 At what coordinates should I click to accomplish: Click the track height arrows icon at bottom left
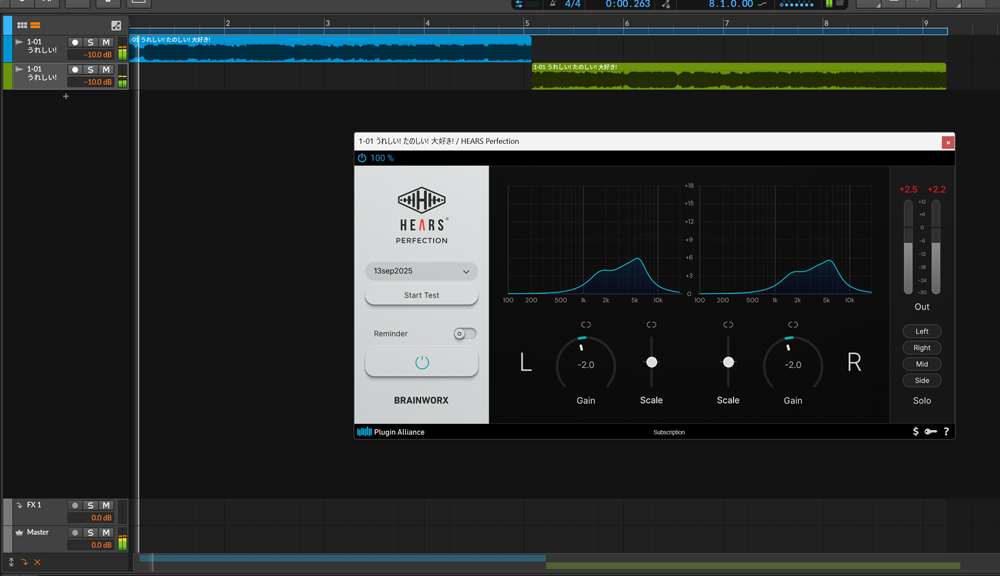pyautogui.click(x=11, y=562)
